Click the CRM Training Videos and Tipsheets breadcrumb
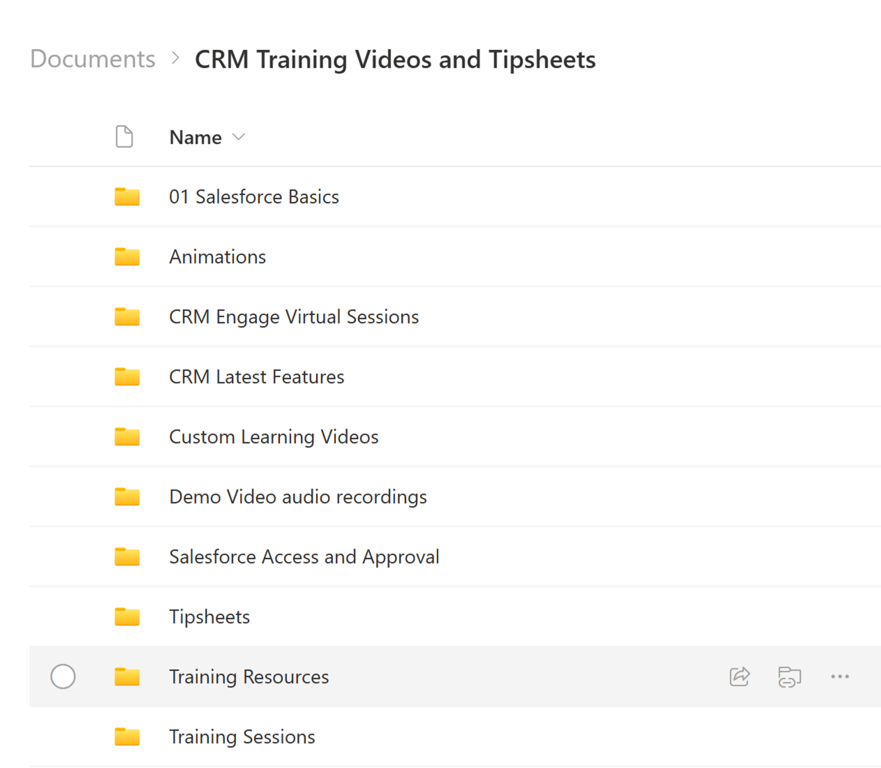The height and width of the screenshot is (768, 881). coord(395,60)
